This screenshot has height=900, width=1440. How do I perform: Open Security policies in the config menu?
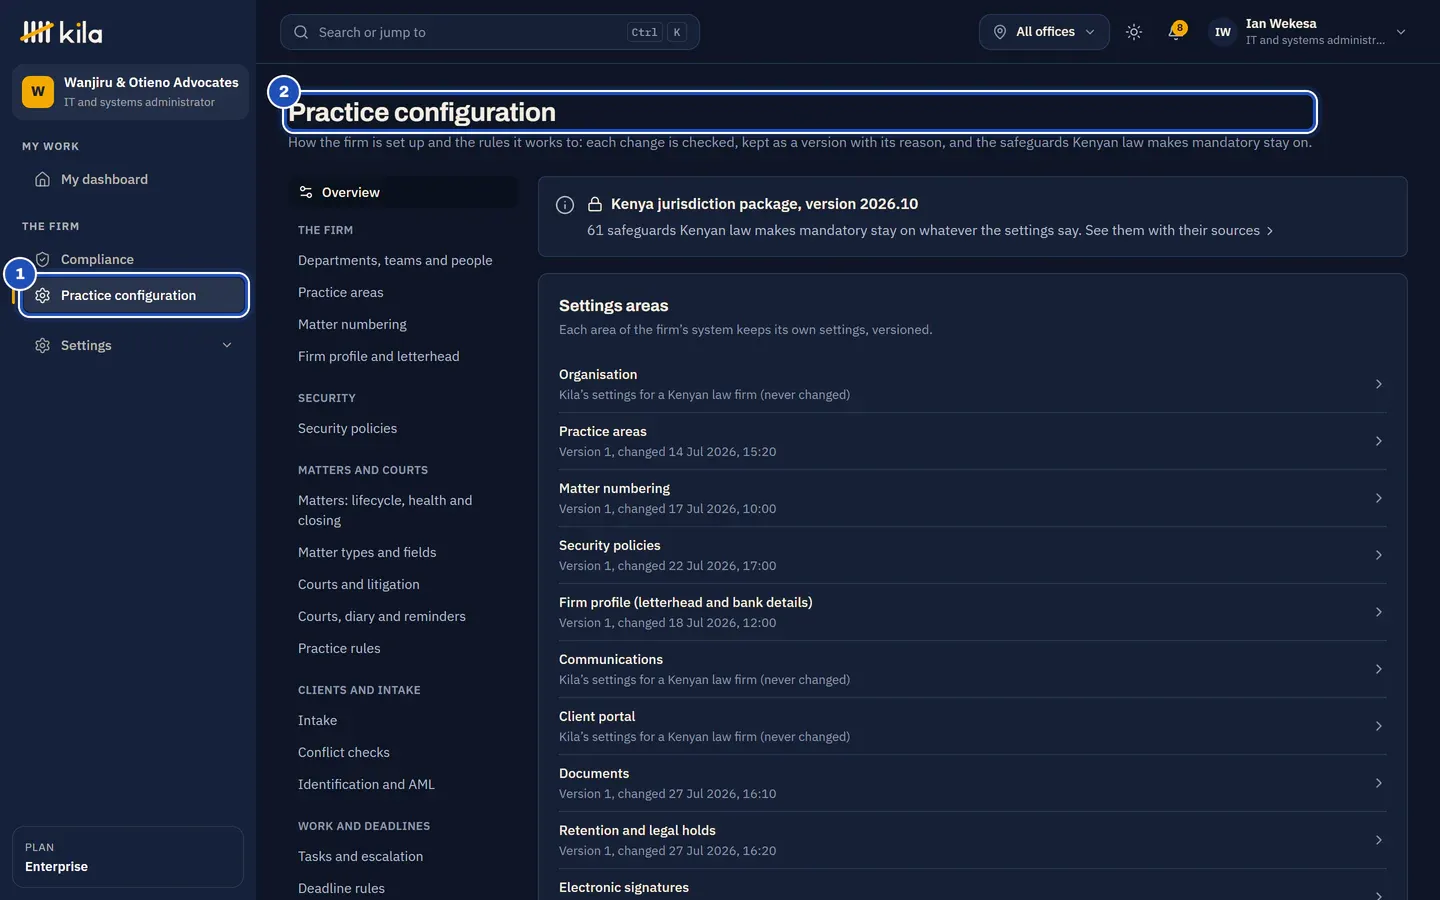point(347,428)
